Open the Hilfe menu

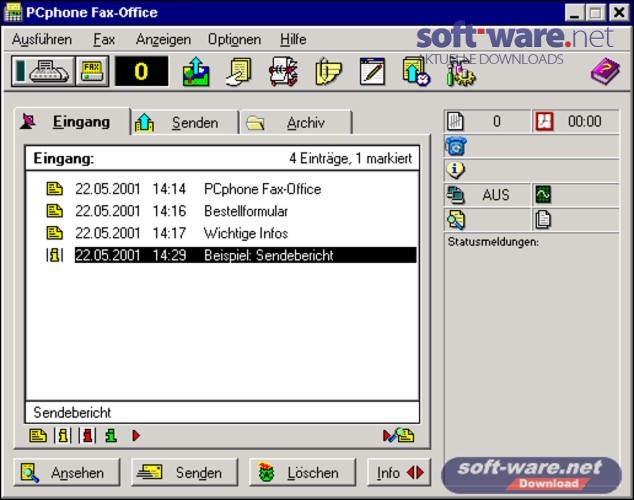293,40
